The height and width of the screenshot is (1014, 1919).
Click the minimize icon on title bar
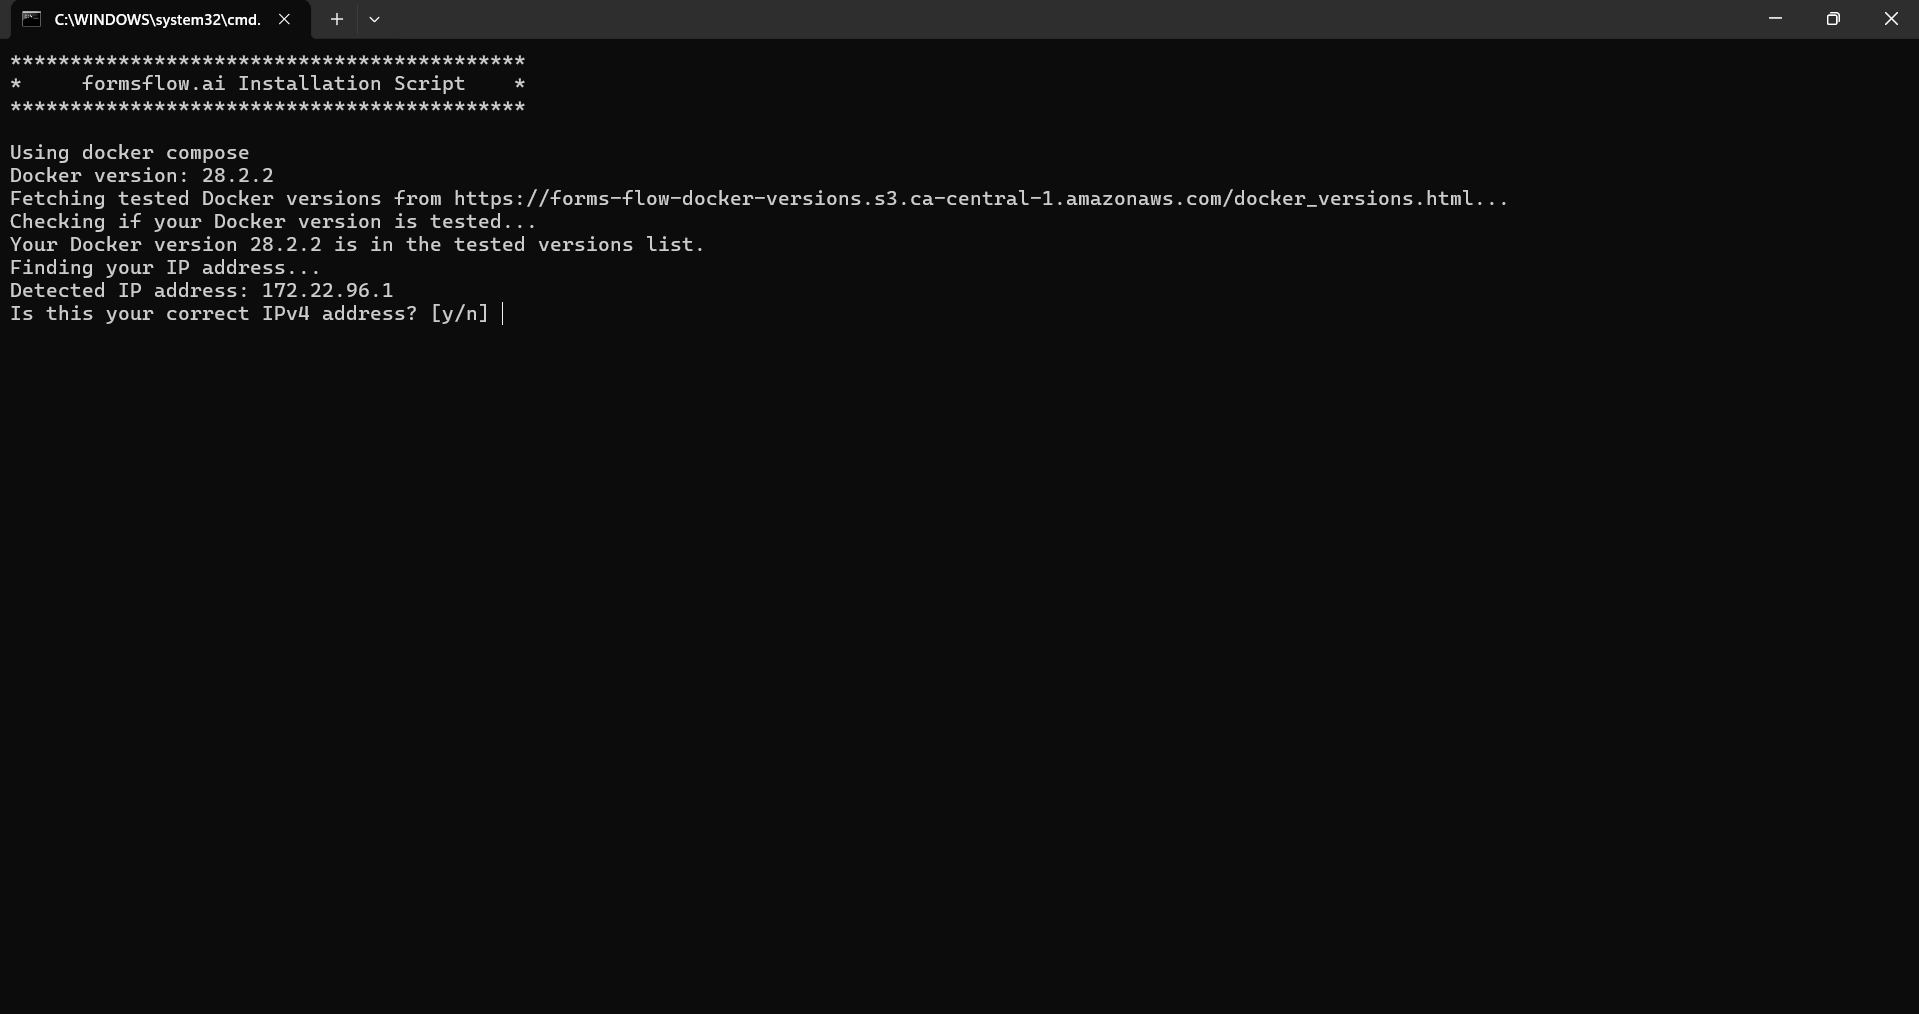(x=1776, y=18)
